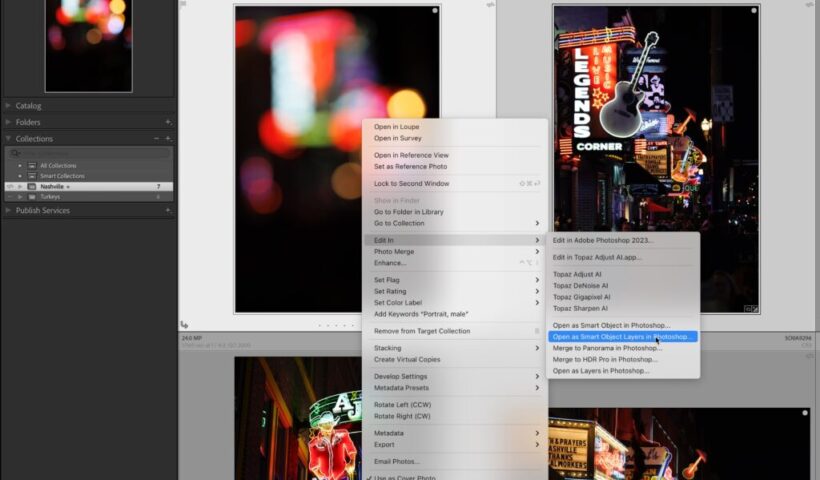Expand the Turkeys collection

click(20, 197)
